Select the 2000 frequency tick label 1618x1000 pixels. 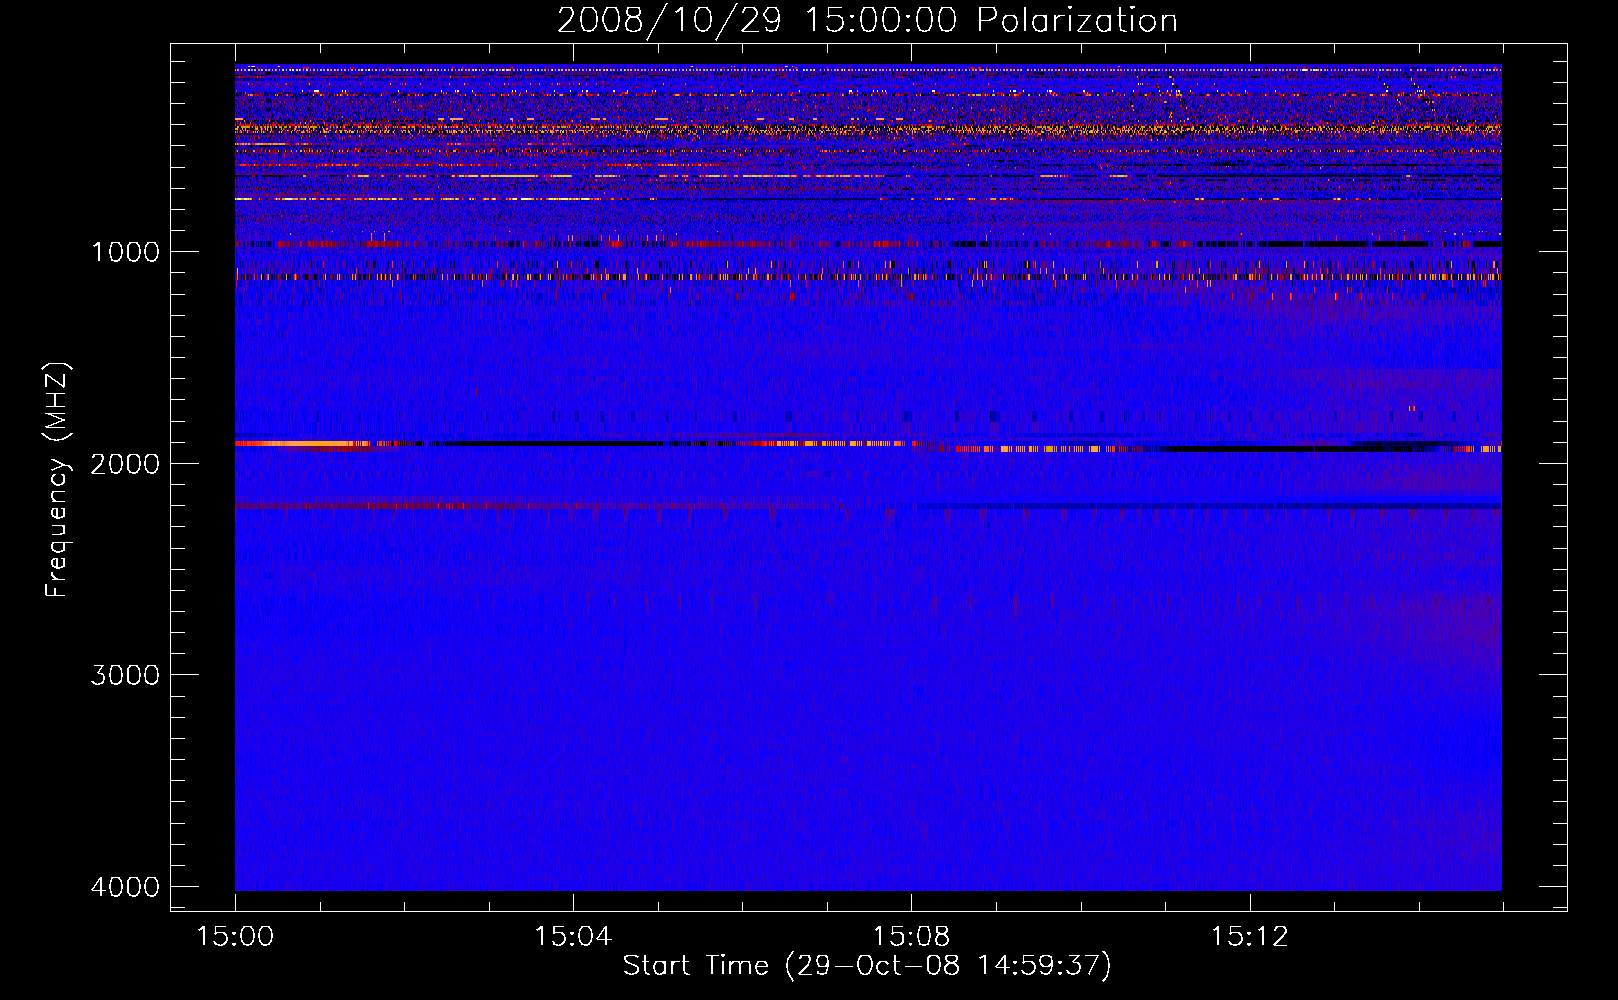(125, 463)
